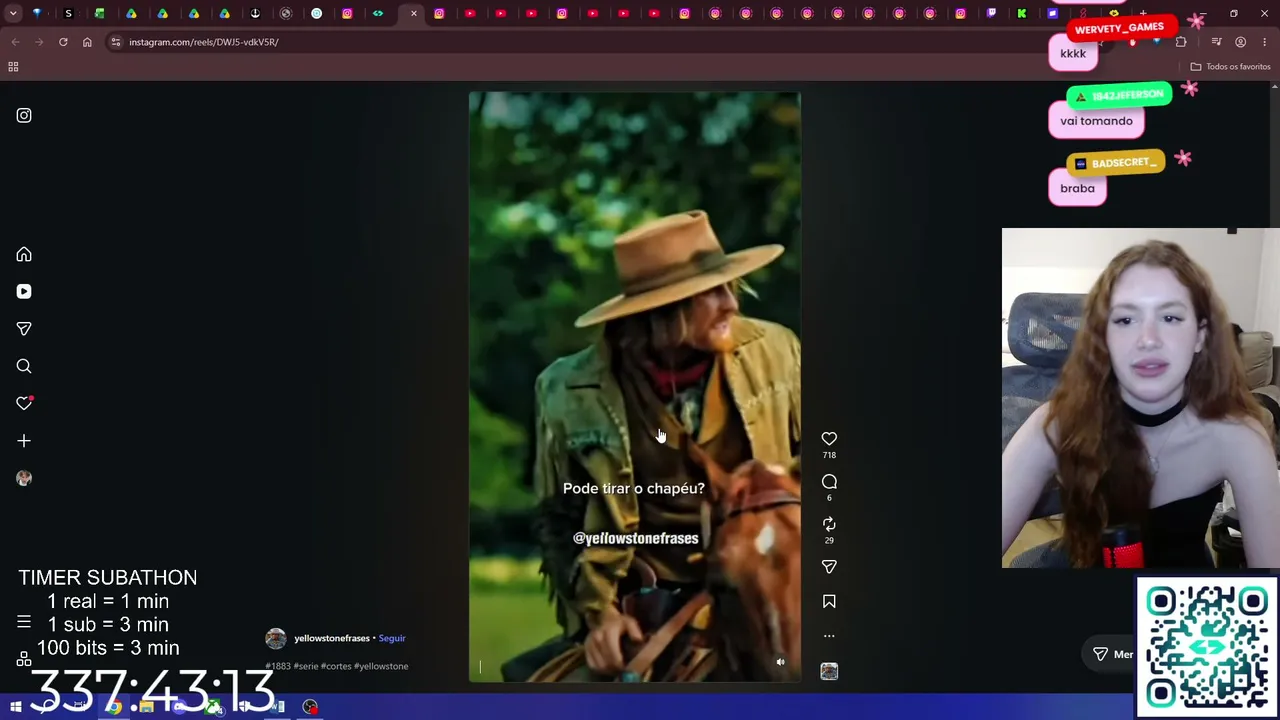Open the browser apps grid in bookmarks bar
This screenshot has width=1280, height=720.
(x=13, y=67)
